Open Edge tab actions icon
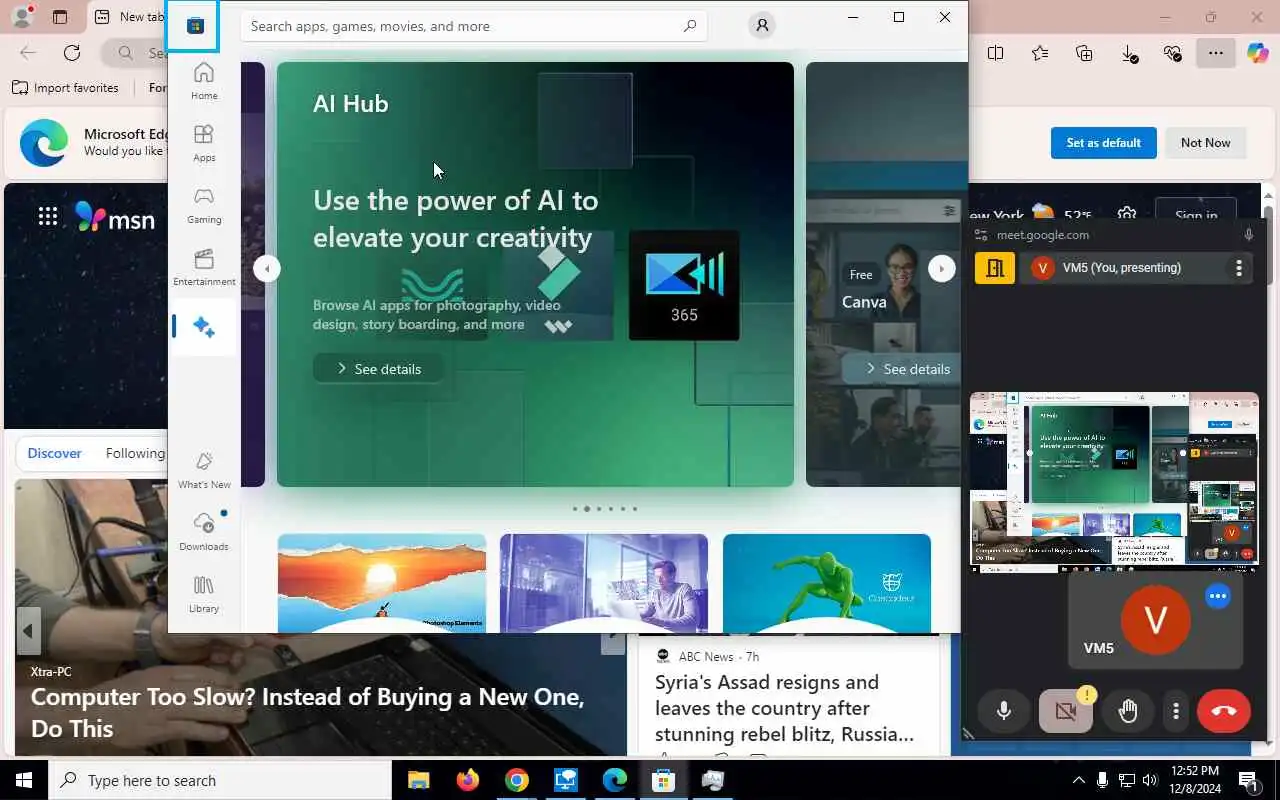 pyautogui.click(x=60, y=17)
